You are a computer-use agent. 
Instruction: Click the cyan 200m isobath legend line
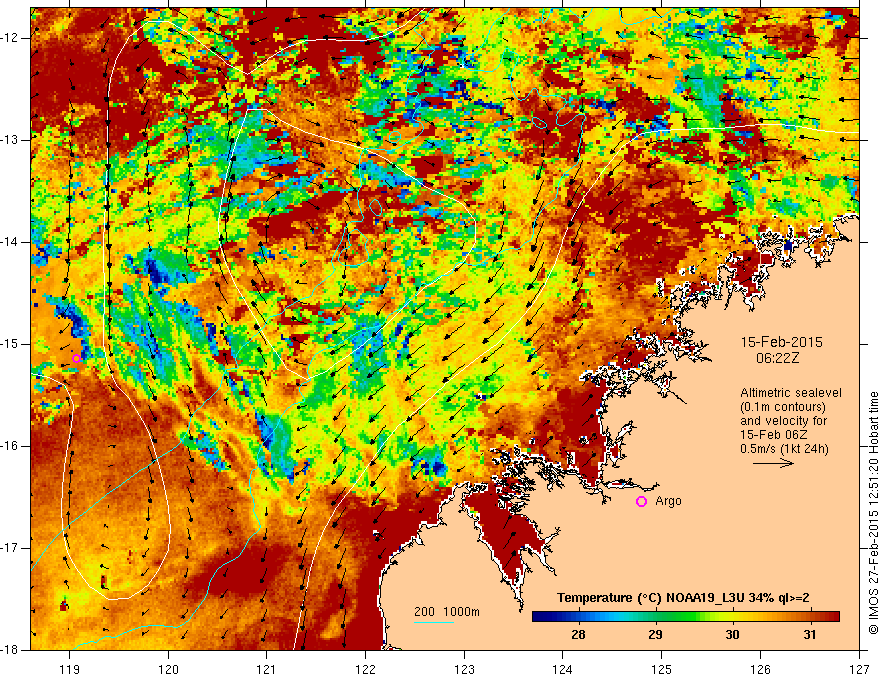[x=434, y=622]
